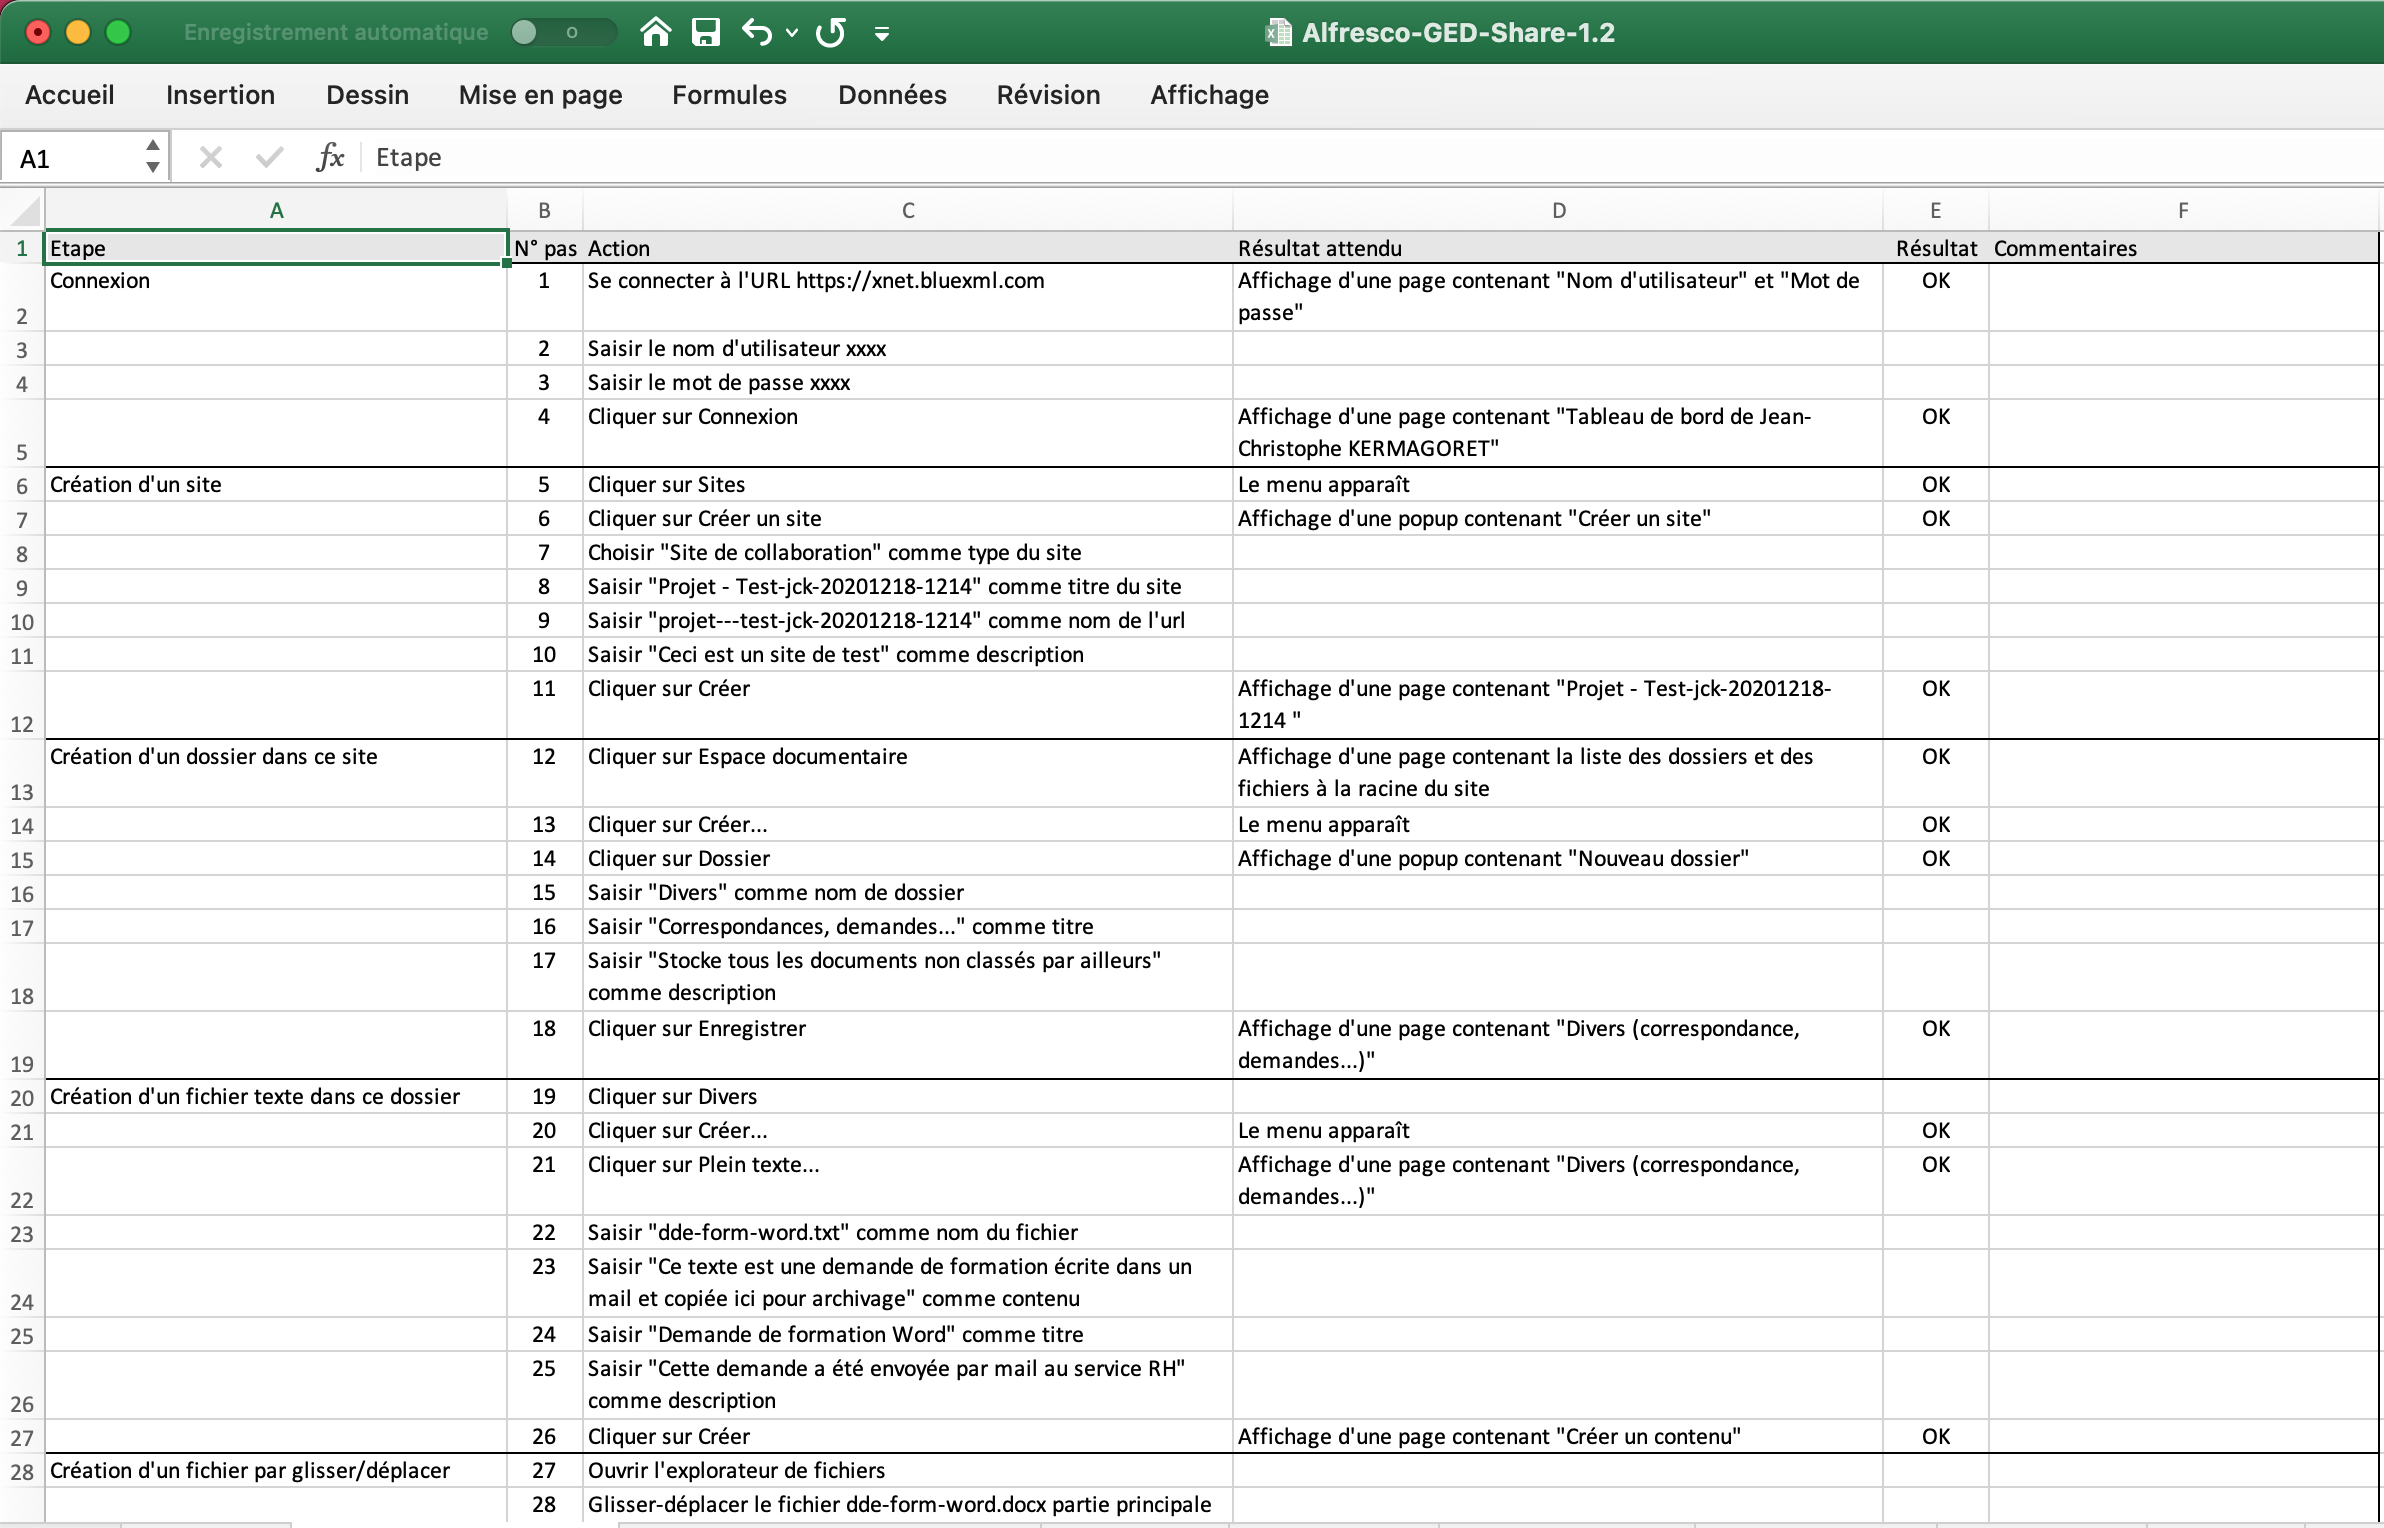The image size is (2384, 1528).
Task: Click the Cliquer sur Sites cell
Action: point(907,484)
